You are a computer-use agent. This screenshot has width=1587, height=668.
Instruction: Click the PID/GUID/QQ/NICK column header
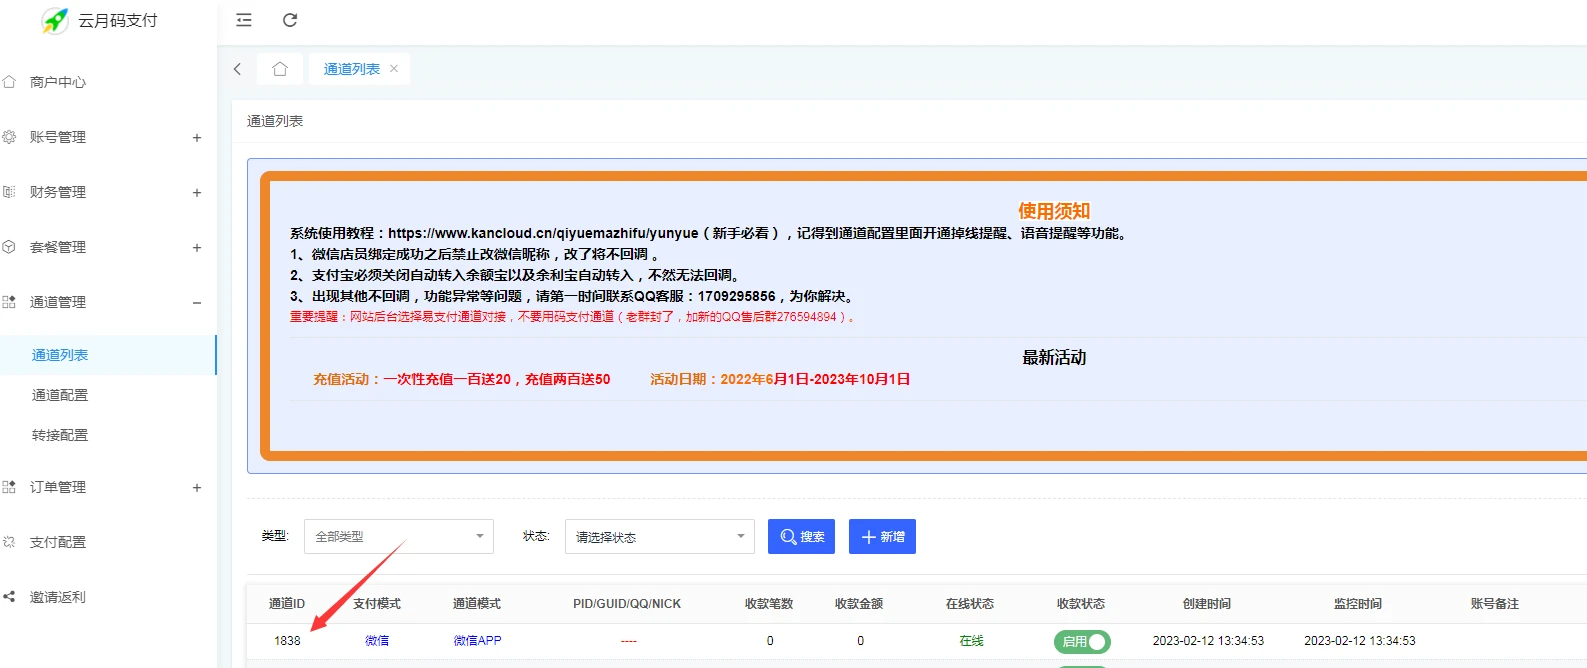tap(627, 604)
